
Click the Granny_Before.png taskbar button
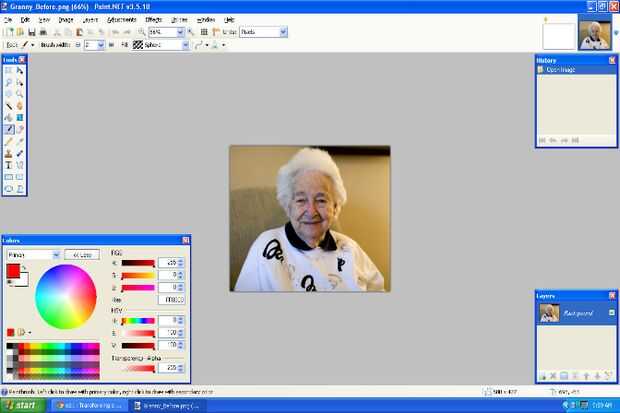(x=168, y=406)
